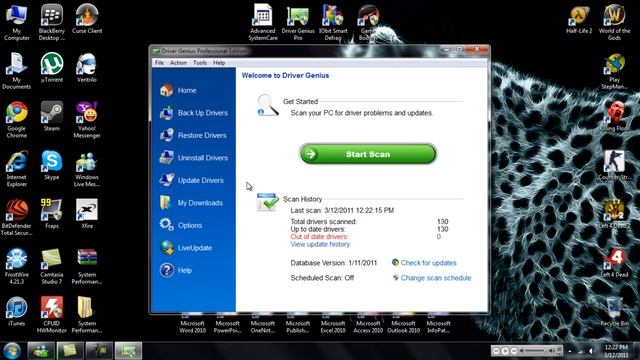The width and height of the screenshot is (640, 360).
Task: Select the Killing Floor desktop icon
Action: 614,116
